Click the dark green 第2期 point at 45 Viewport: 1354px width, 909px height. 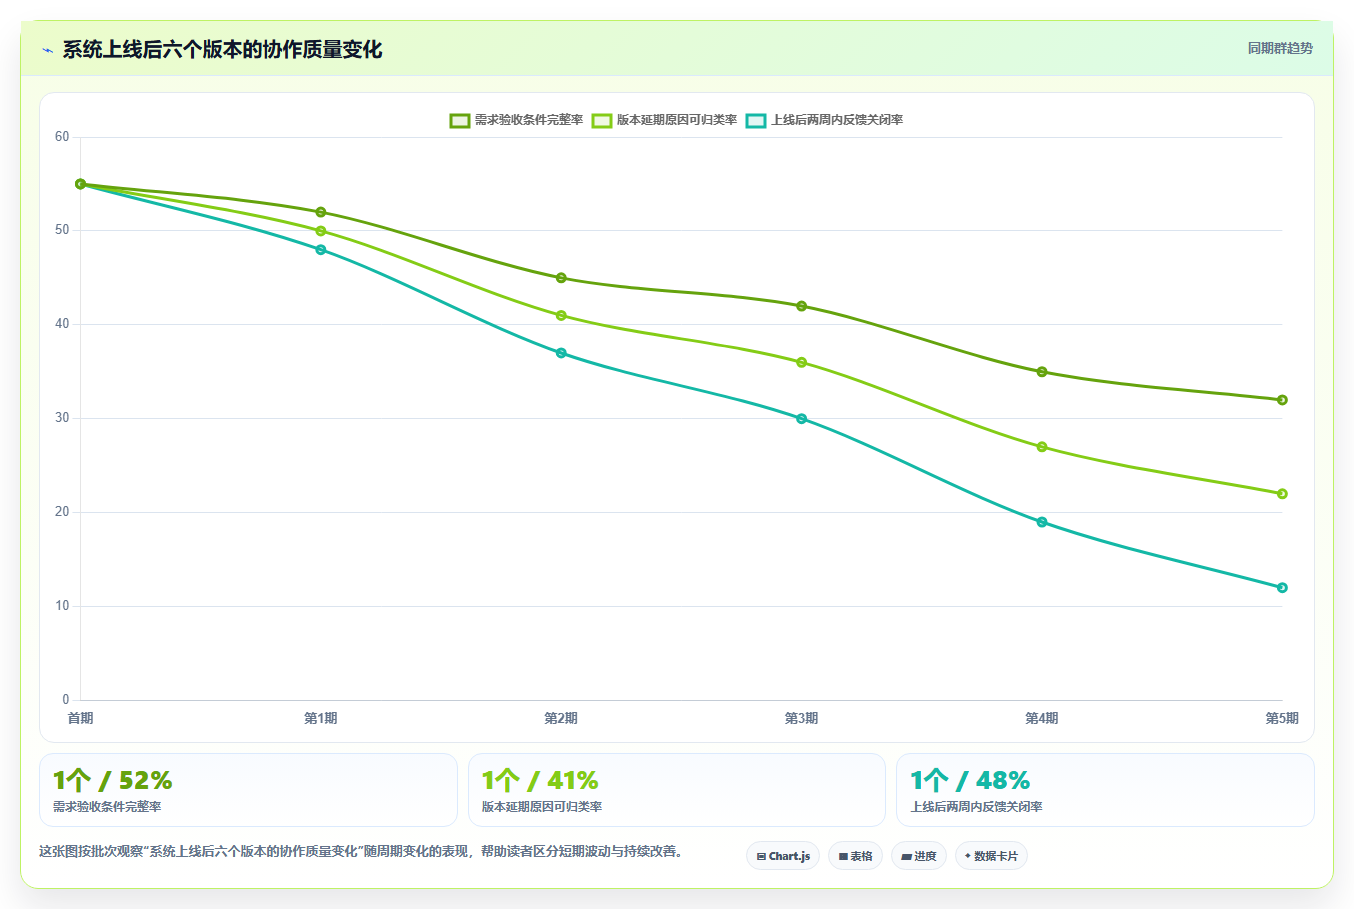(x=561, y=278)
